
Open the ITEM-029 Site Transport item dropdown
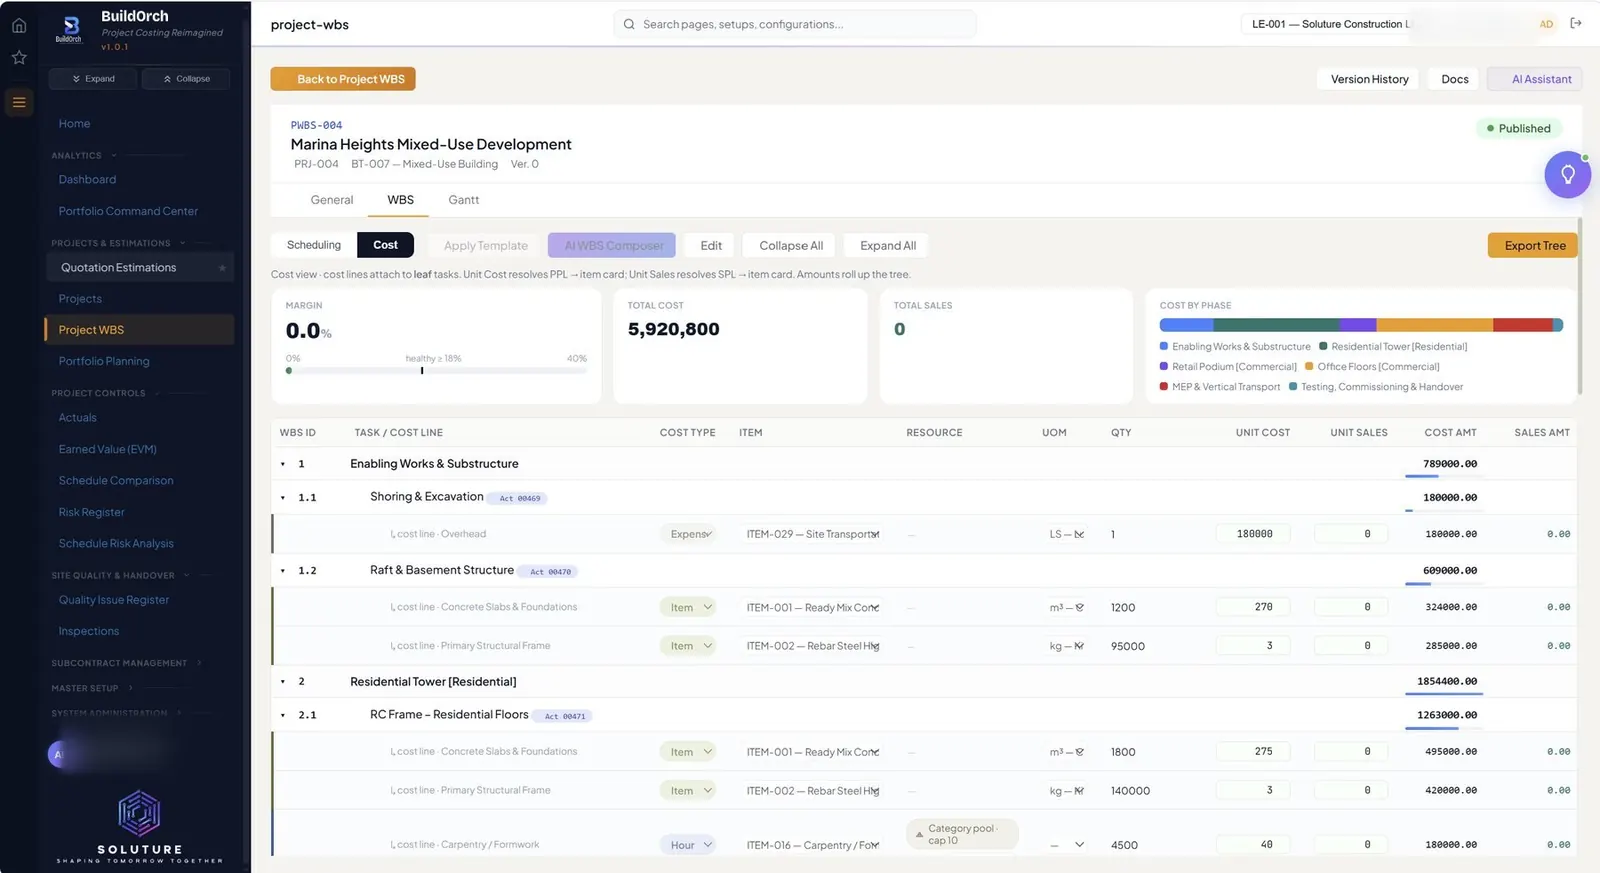(x=813, y=534)
